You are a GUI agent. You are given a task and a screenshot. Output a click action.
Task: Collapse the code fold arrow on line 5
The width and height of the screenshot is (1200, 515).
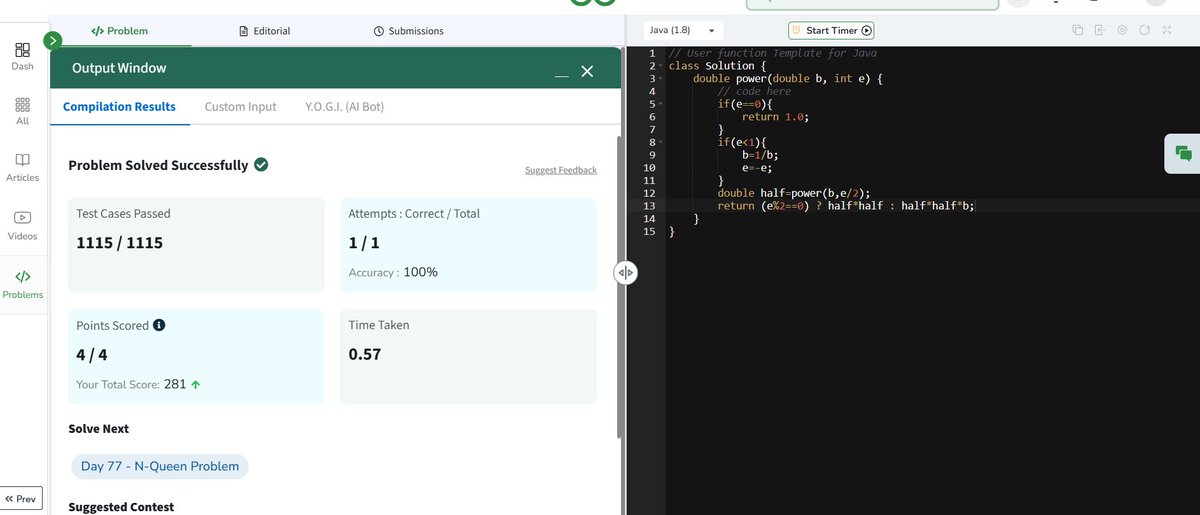[661, 104]
